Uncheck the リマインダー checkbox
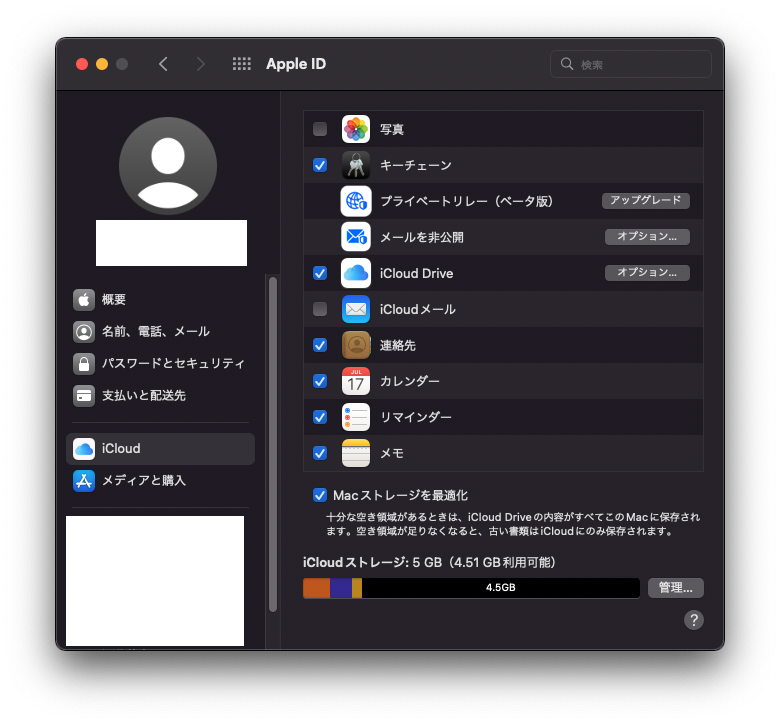This screenshot has width=780, height=724. pyautogui.click(x=320, y=417)
